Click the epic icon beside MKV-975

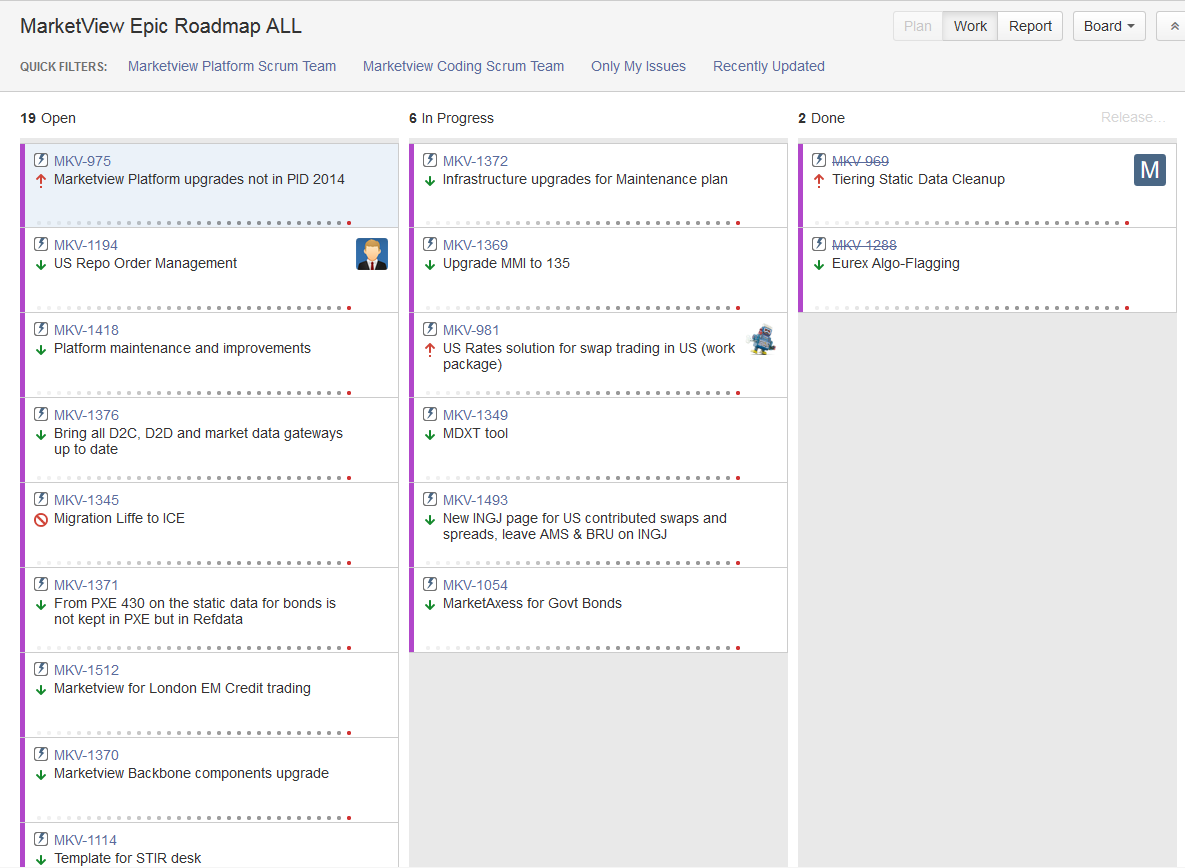coord(41,160)
